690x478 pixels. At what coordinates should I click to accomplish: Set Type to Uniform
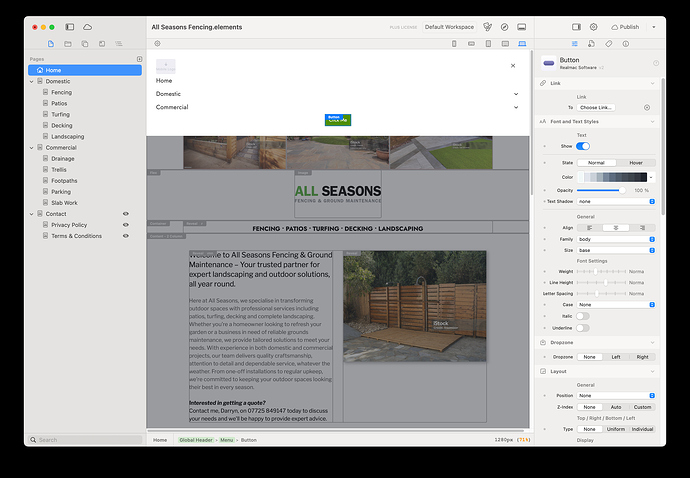pos(616,429)
